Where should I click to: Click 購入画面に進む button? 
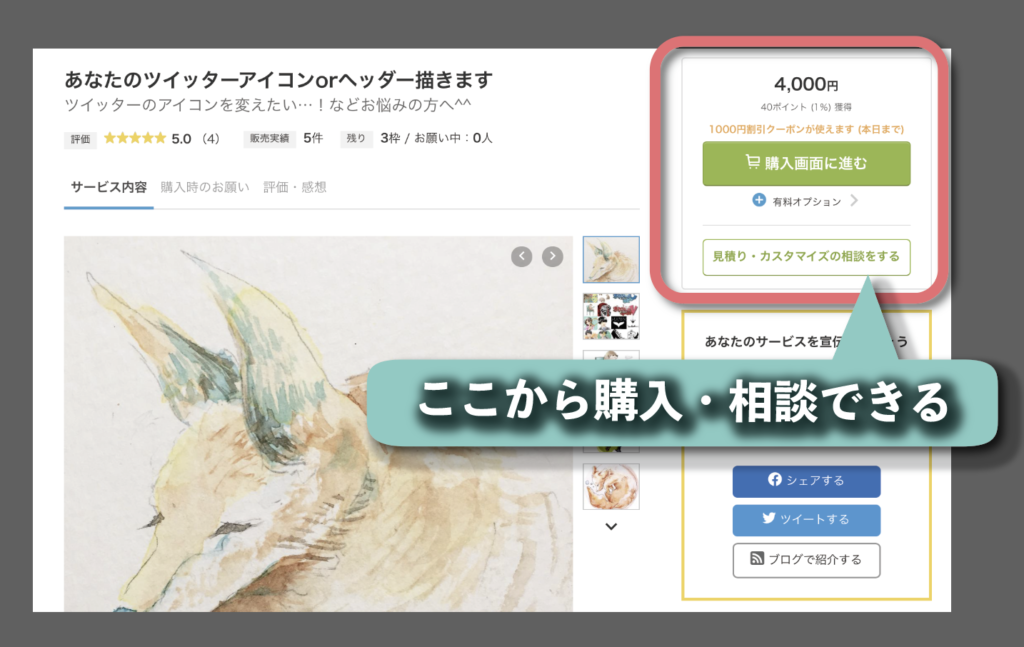click(x=807, y=163)
